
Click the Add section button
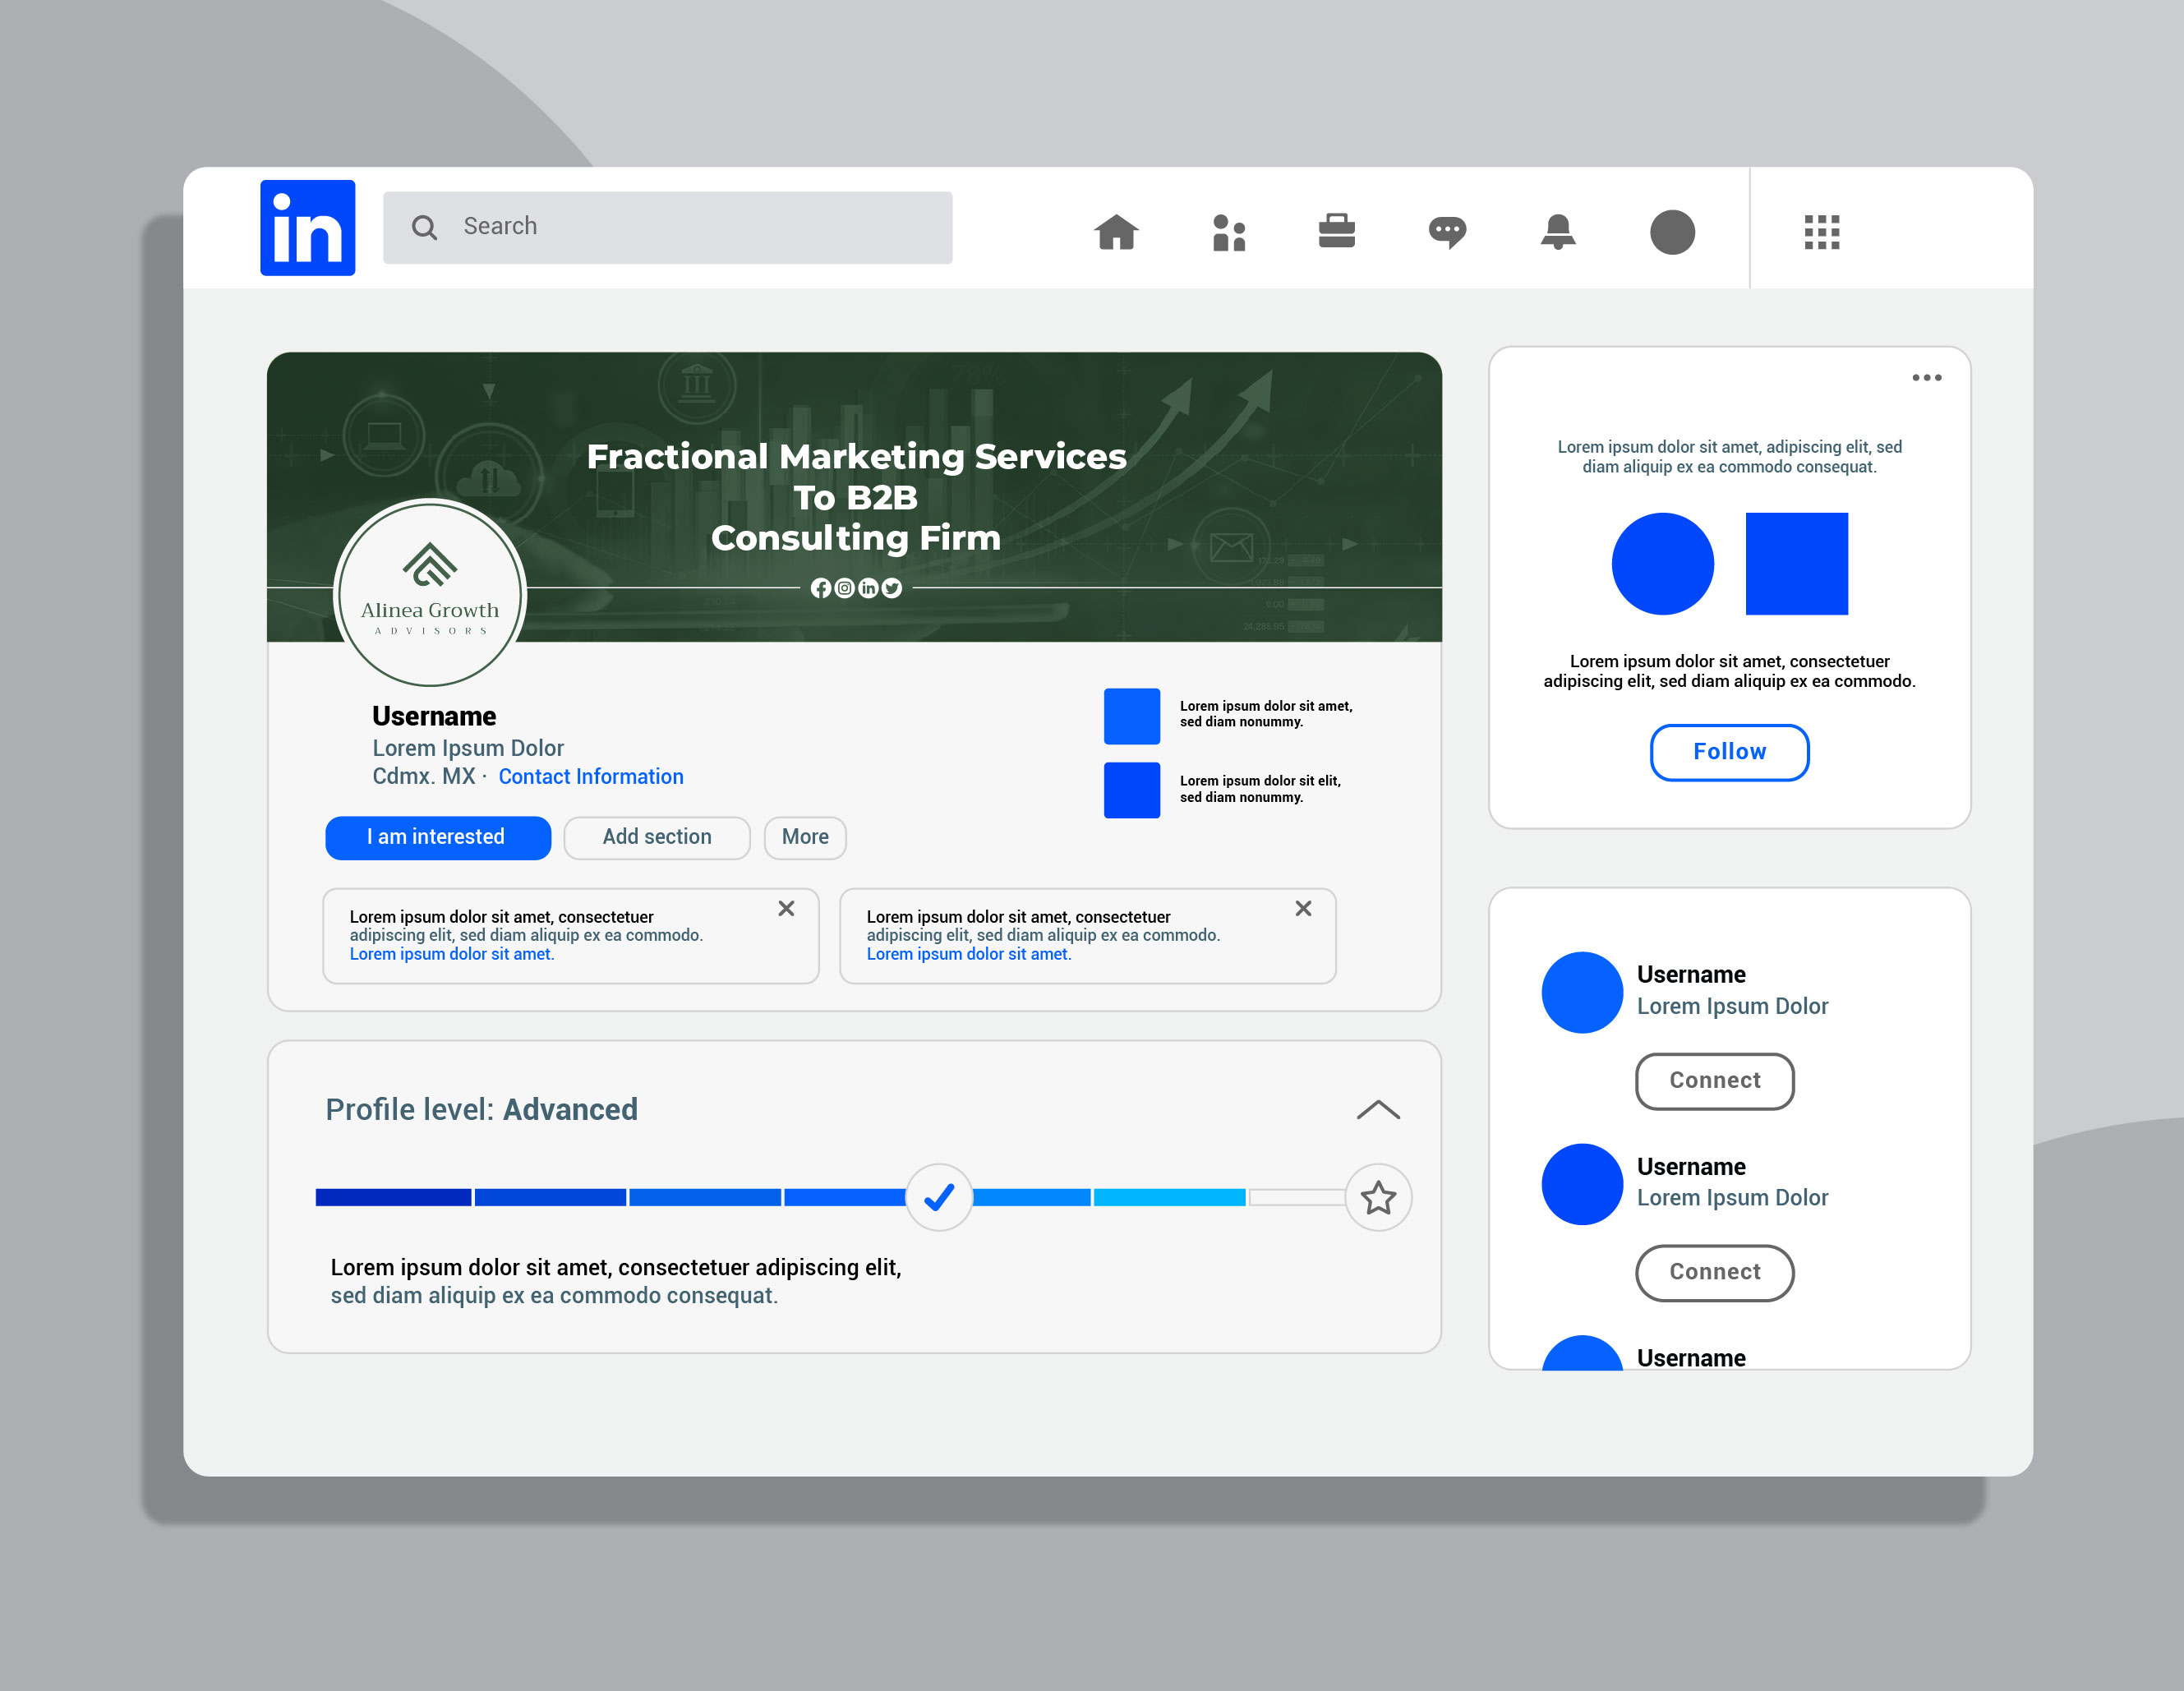point(657,838)
